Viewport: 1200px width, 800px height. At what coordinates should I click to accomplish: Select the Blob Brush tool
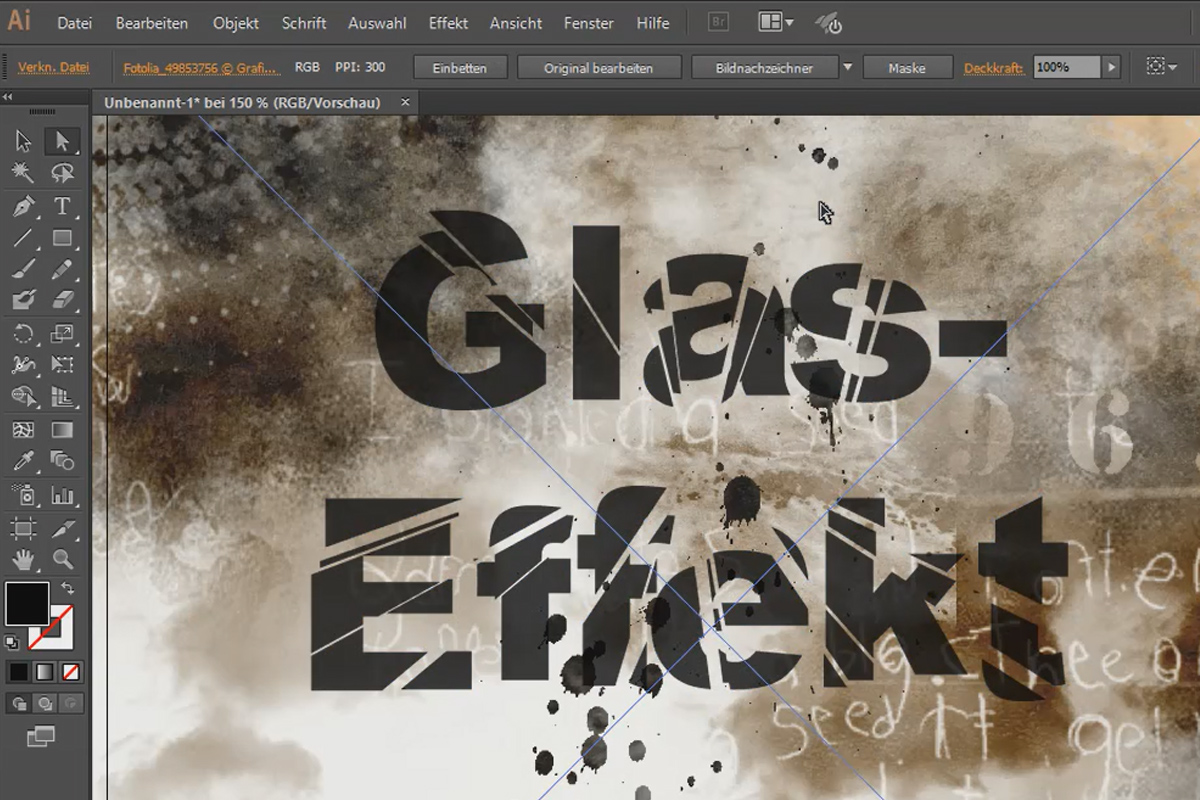point(24,300)
